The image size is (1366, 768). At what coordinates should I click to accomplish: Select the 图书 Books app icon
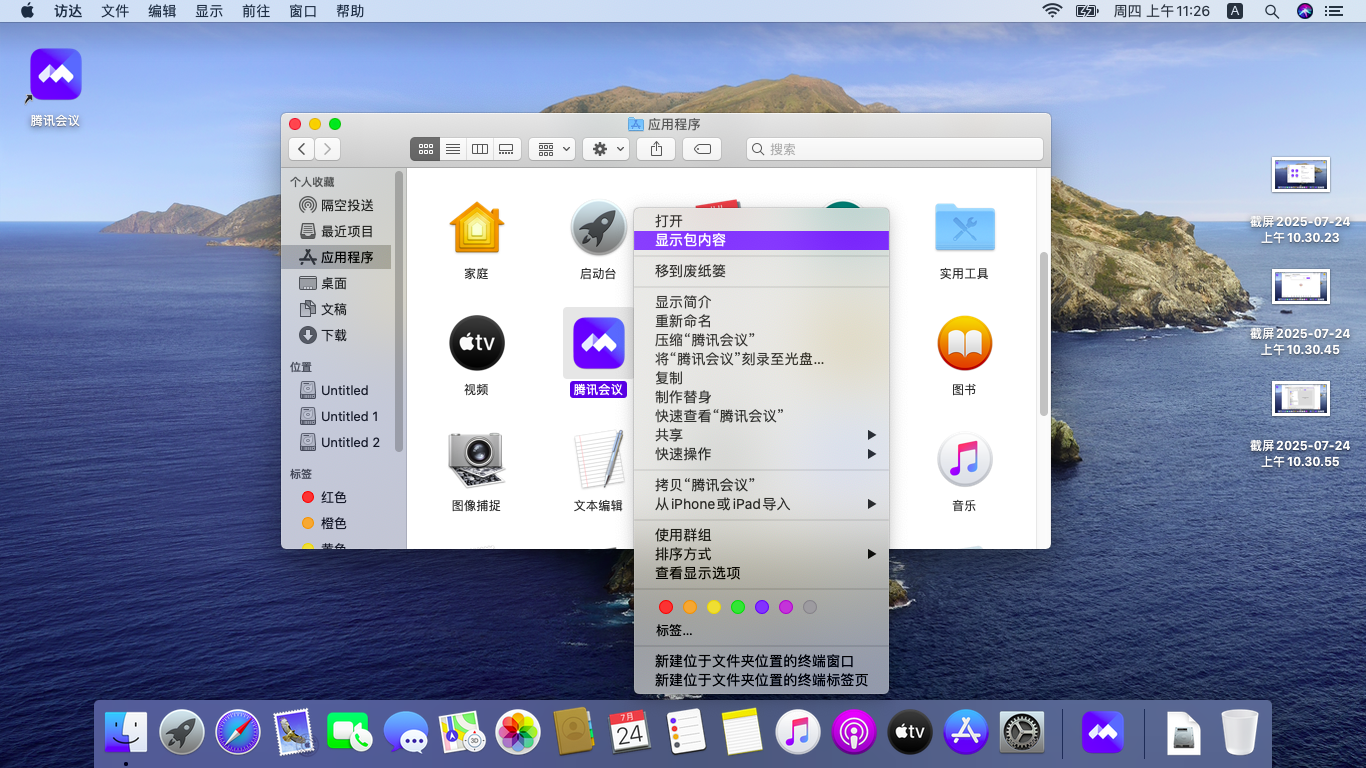pyautogui.click(x=964, y=344)
